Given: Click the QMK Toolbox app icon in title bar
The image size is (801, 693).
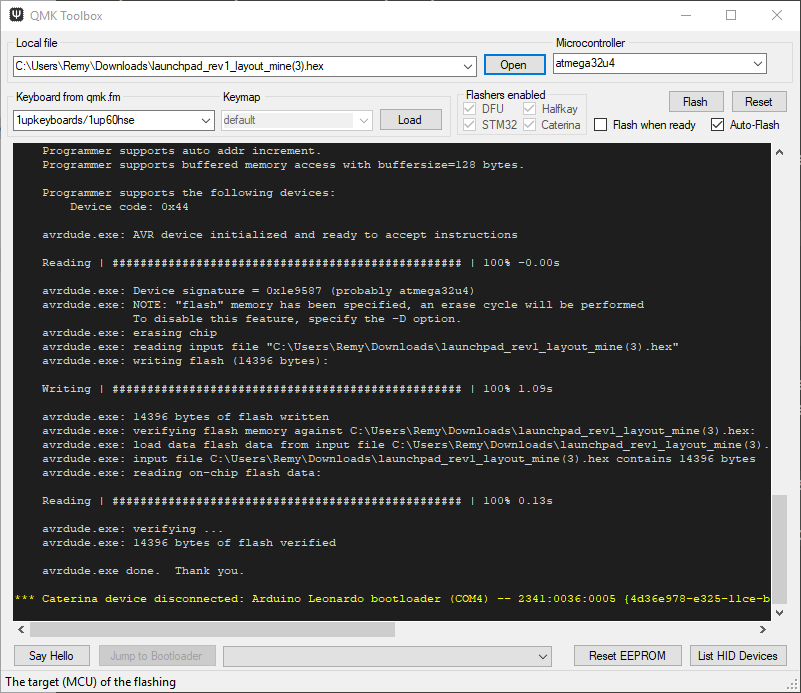Looking at the screenshot, I should coord(16,15).
